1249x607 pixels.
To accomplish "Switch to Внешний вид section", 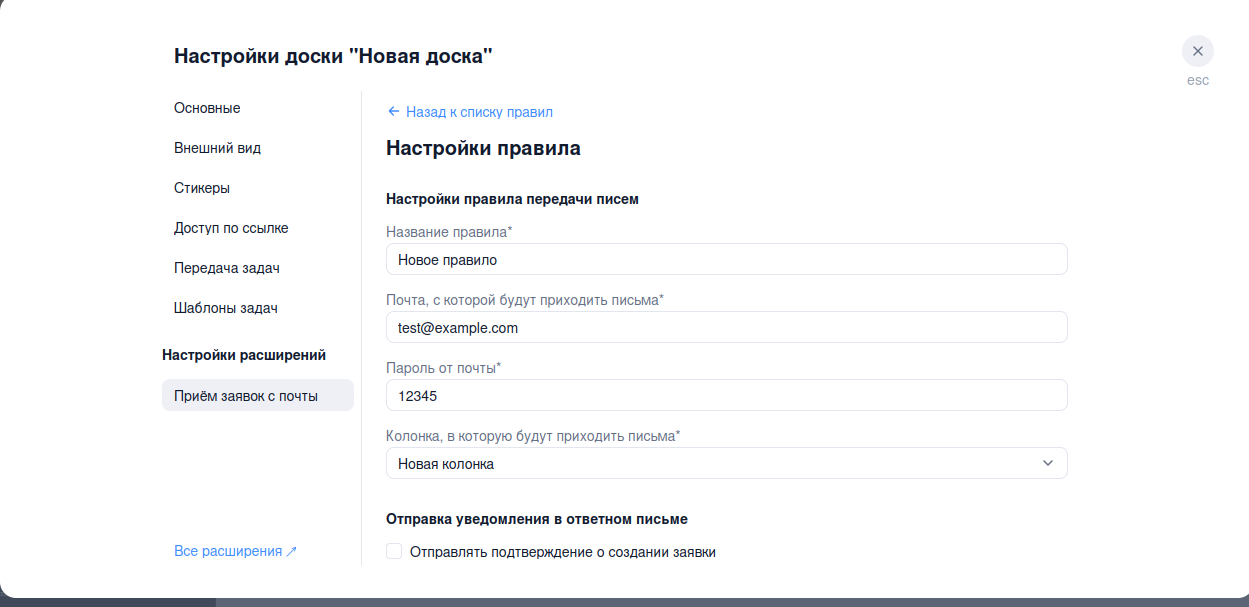I will (217, 148).
